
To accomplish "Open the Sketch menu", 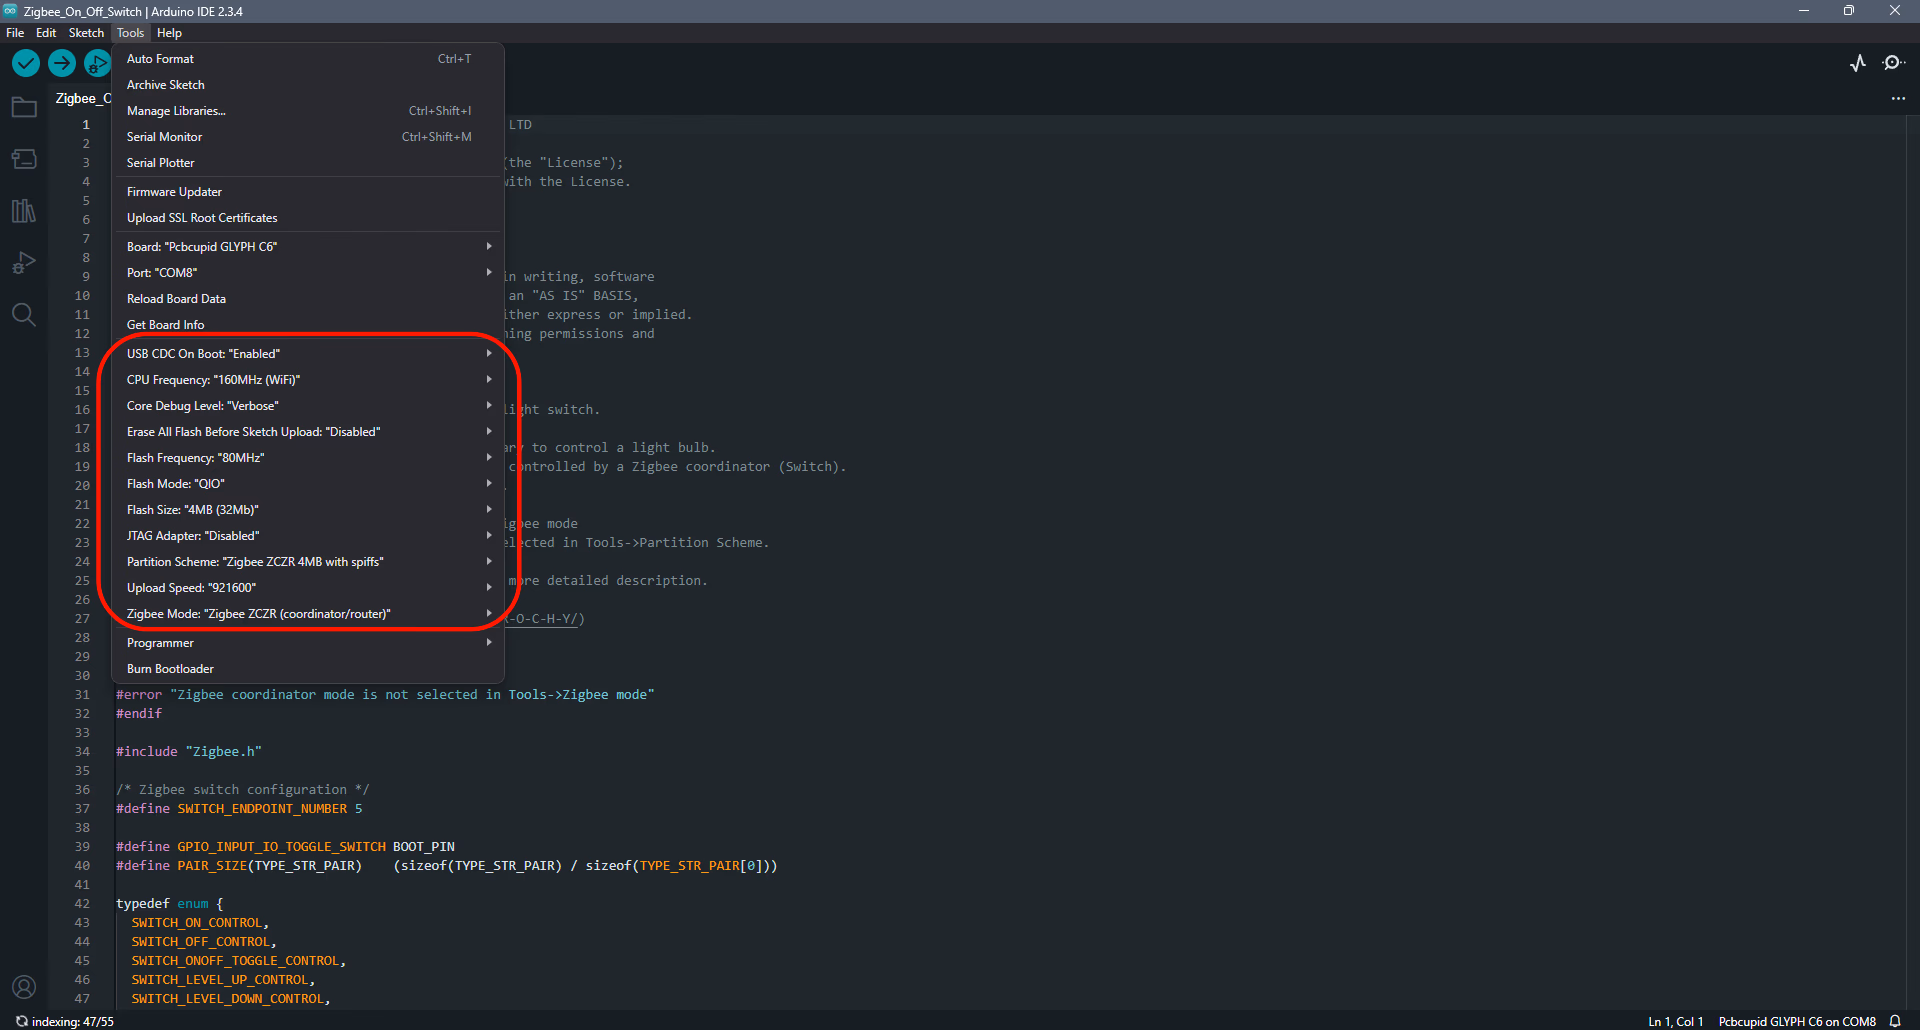I will click(x=86, y=32).
